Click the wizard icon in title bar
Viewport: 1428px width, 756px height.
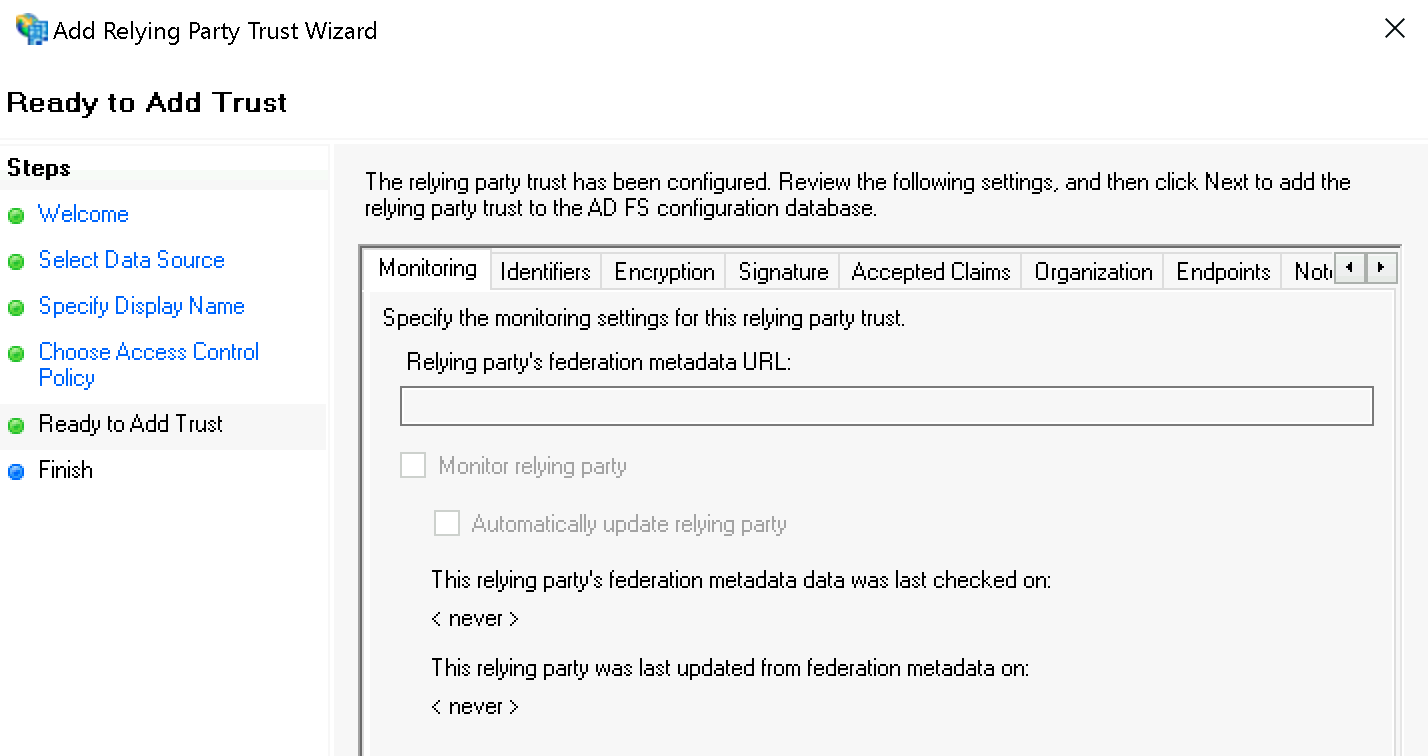31,29
